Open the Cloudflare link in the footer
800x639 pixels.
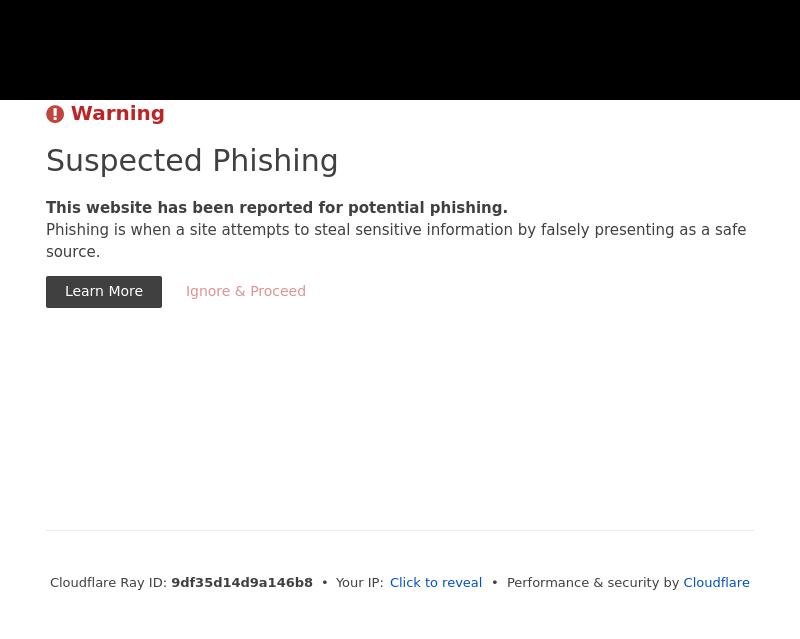click(x=716, y=583)
